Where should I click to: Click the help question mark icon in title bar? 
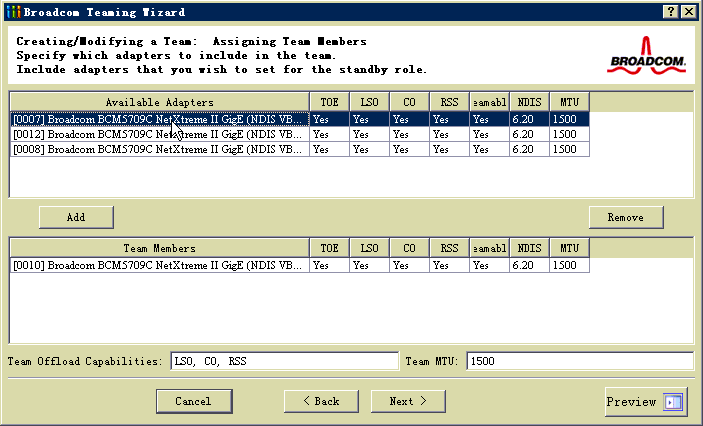click(671, 12)
